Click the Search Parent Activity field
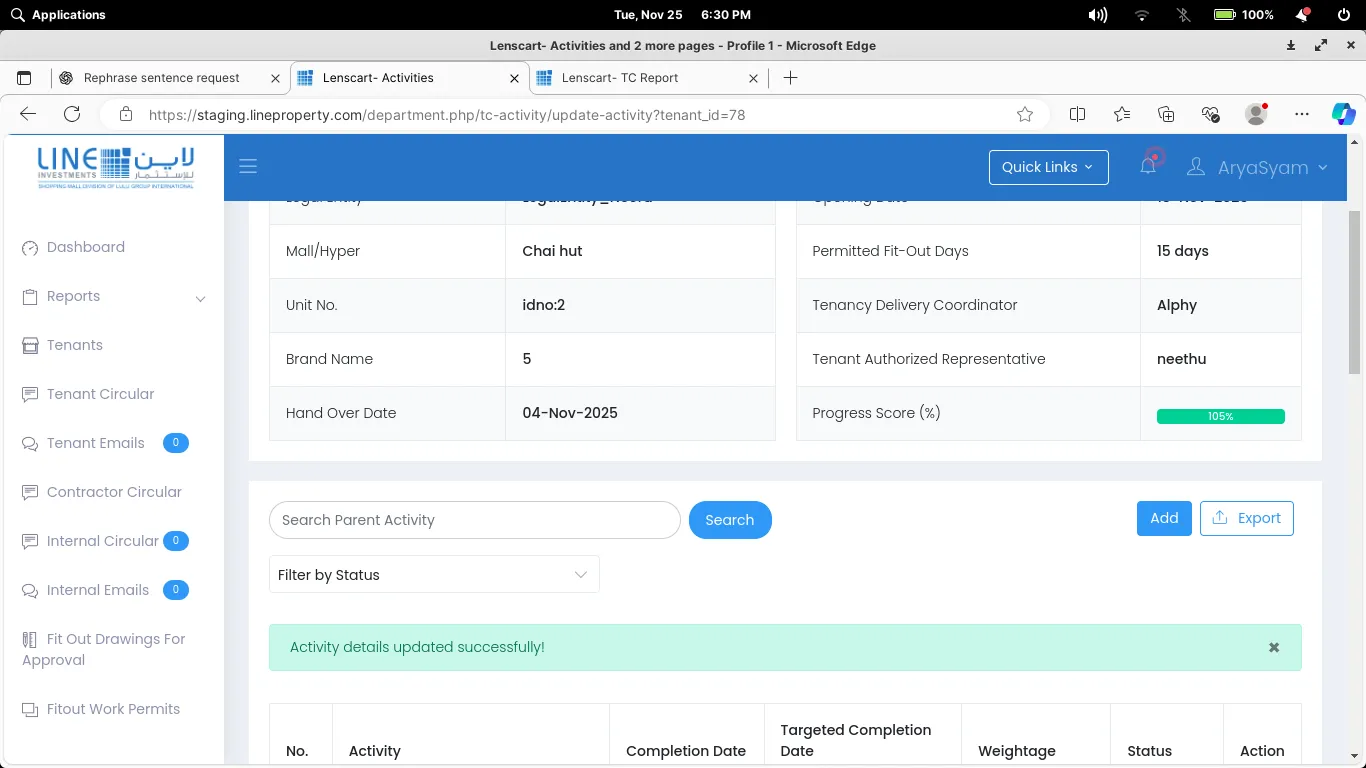 (x=474, y=520)
